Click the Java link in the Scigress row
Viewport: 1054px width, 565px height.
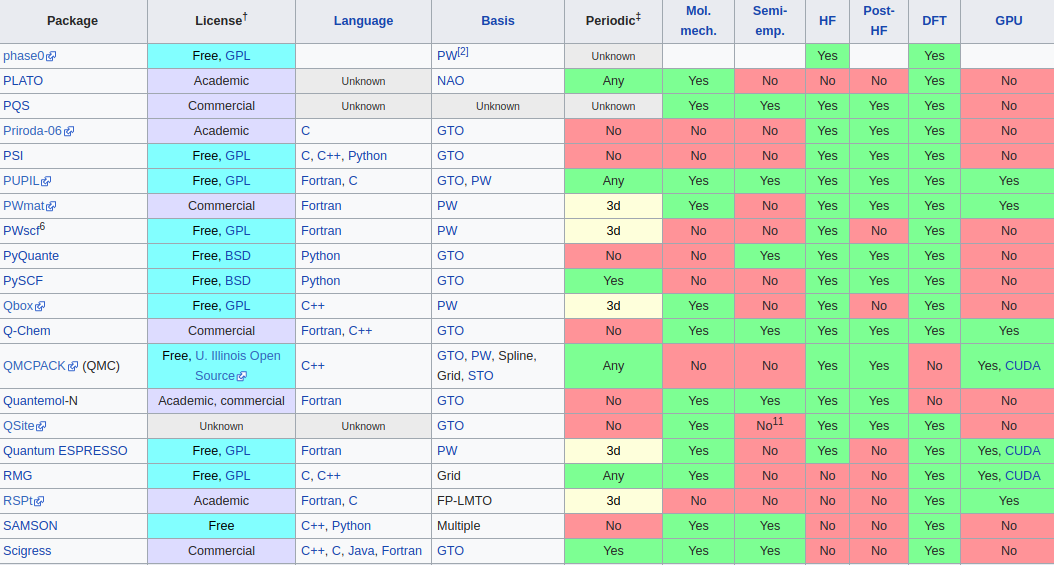361,551
